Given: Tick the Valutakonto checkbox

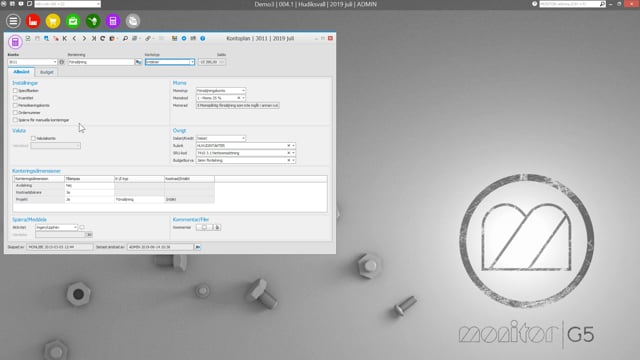Looking at the screenshot, I should point(33,138).
